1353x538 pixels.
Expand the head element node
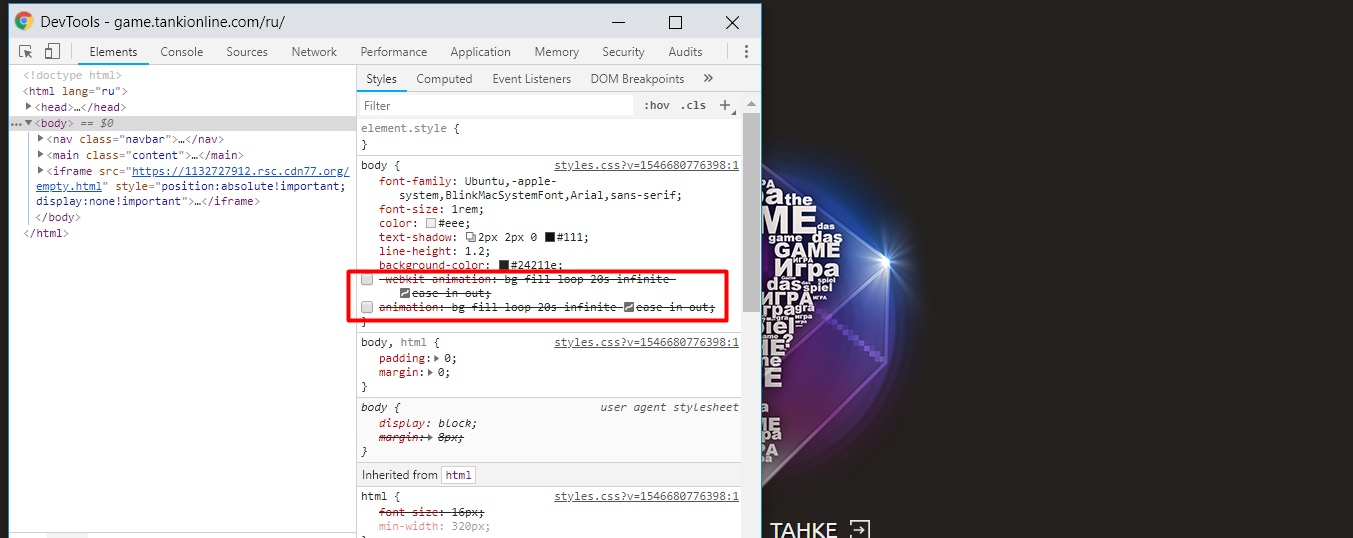(29, 107)
